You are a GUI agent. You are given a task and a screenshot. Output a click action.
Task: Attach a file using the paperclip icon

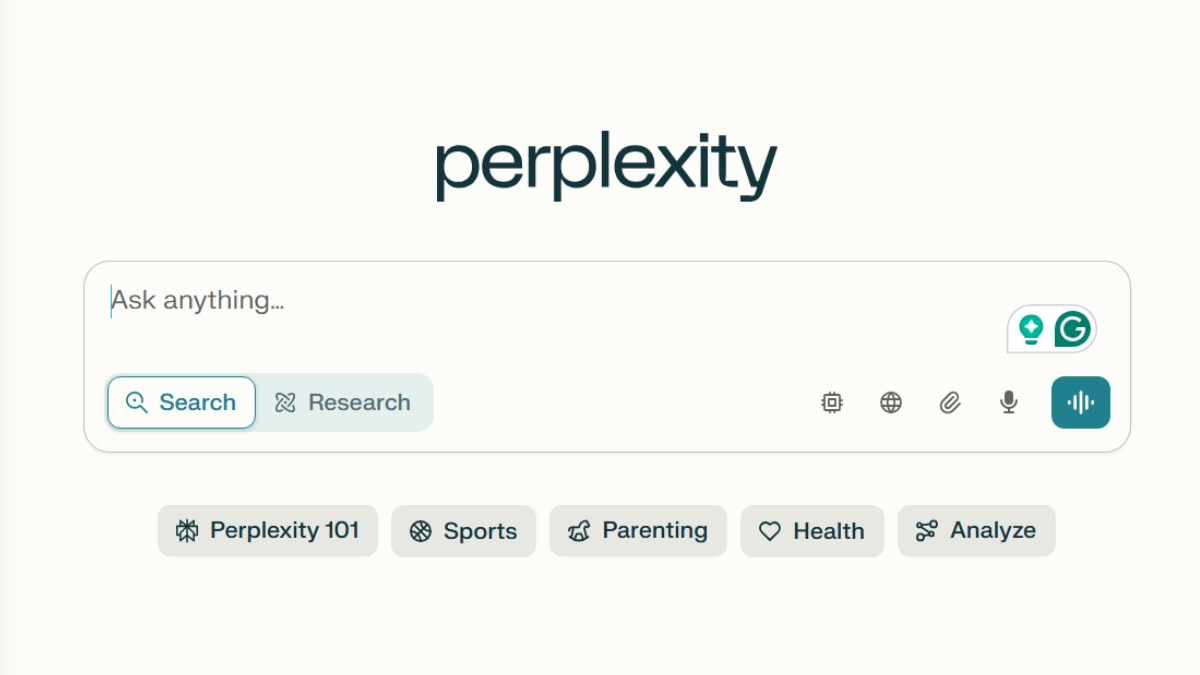(949, 402)
